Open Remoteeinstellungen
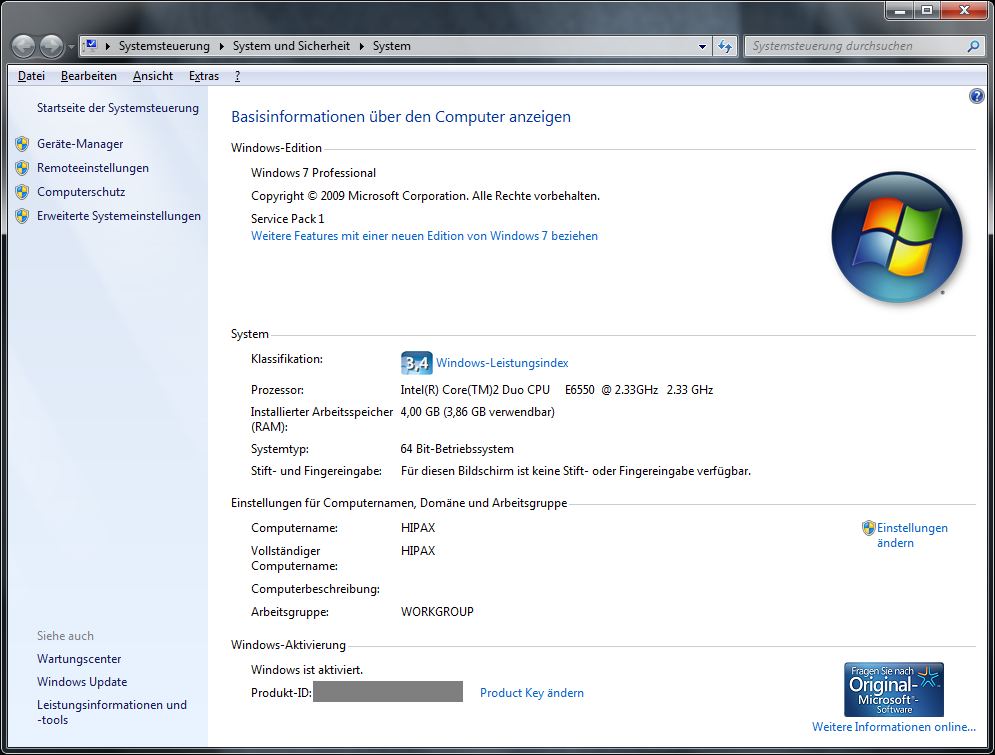This screenshot has width=995, height=755. [93, 168]
